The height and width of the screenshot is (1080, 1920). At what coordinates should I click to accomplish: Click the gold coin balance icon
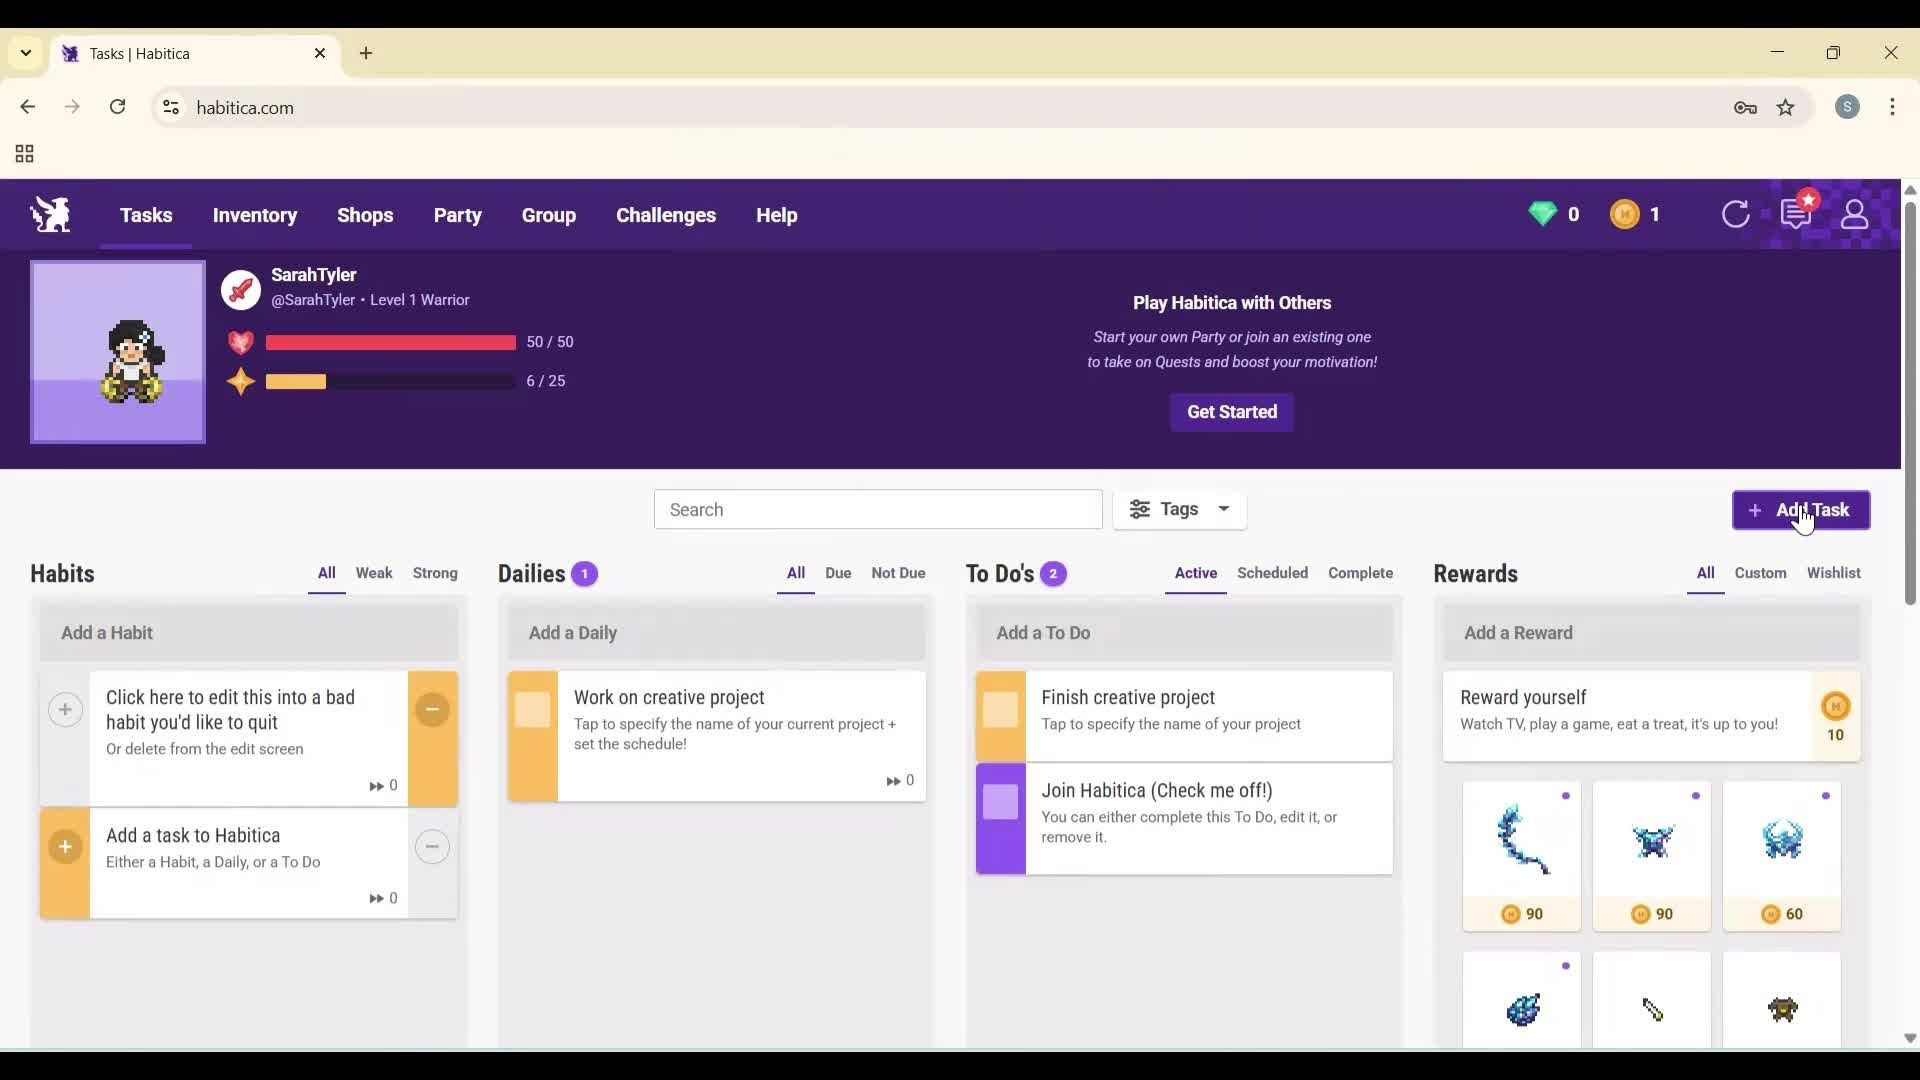[1622, 214]
